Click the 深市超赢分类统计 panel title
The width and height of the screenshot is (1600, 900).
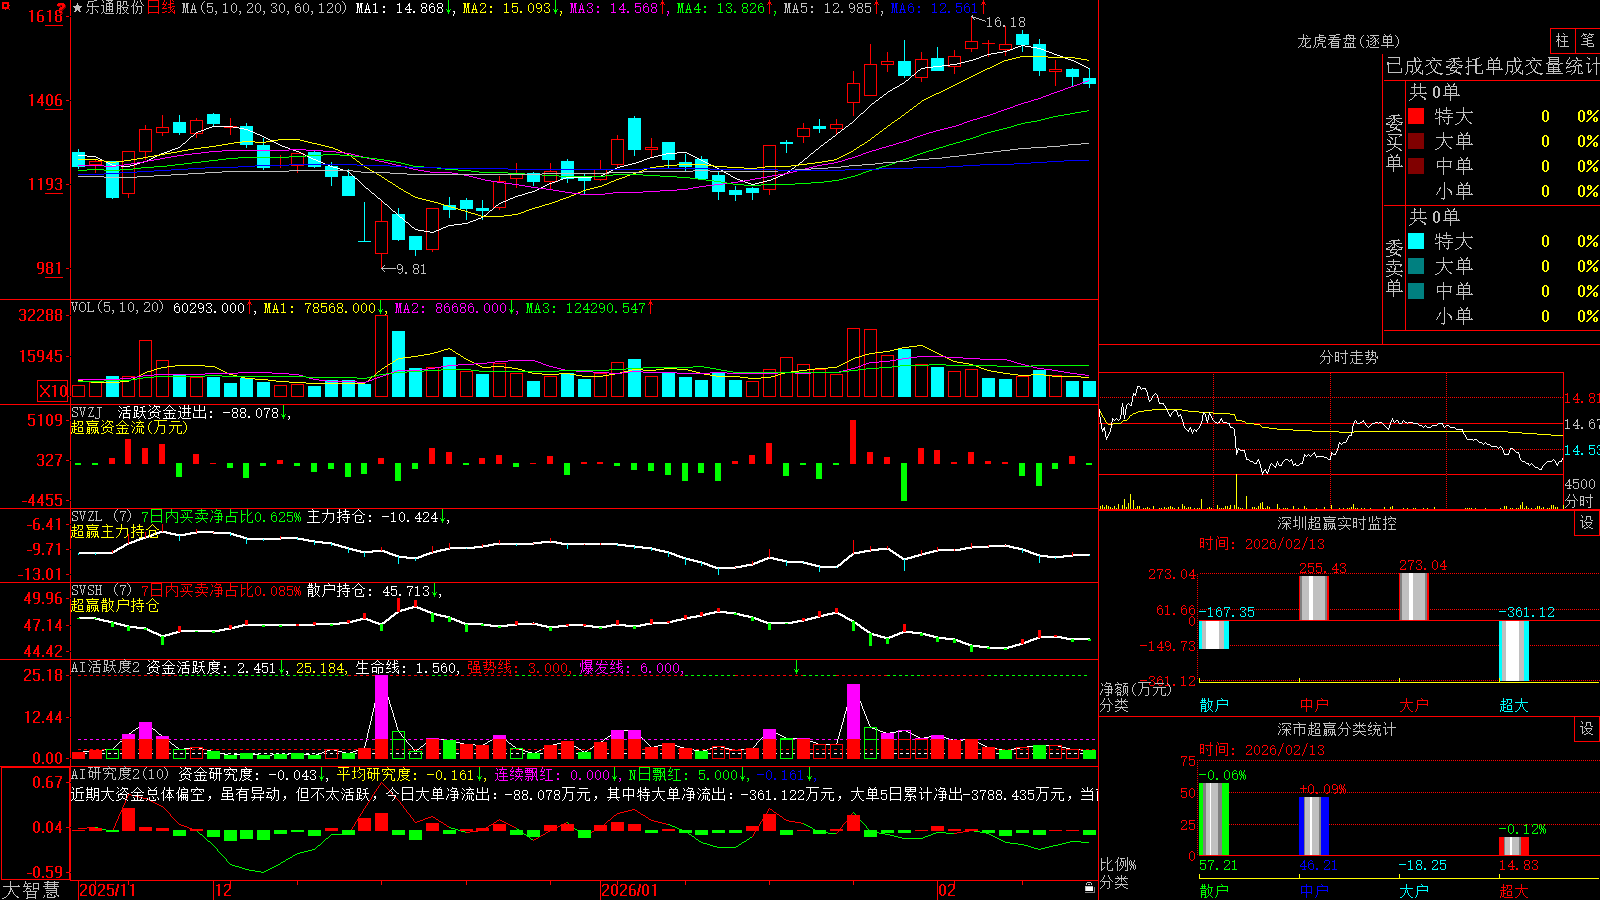[1337, 729]
